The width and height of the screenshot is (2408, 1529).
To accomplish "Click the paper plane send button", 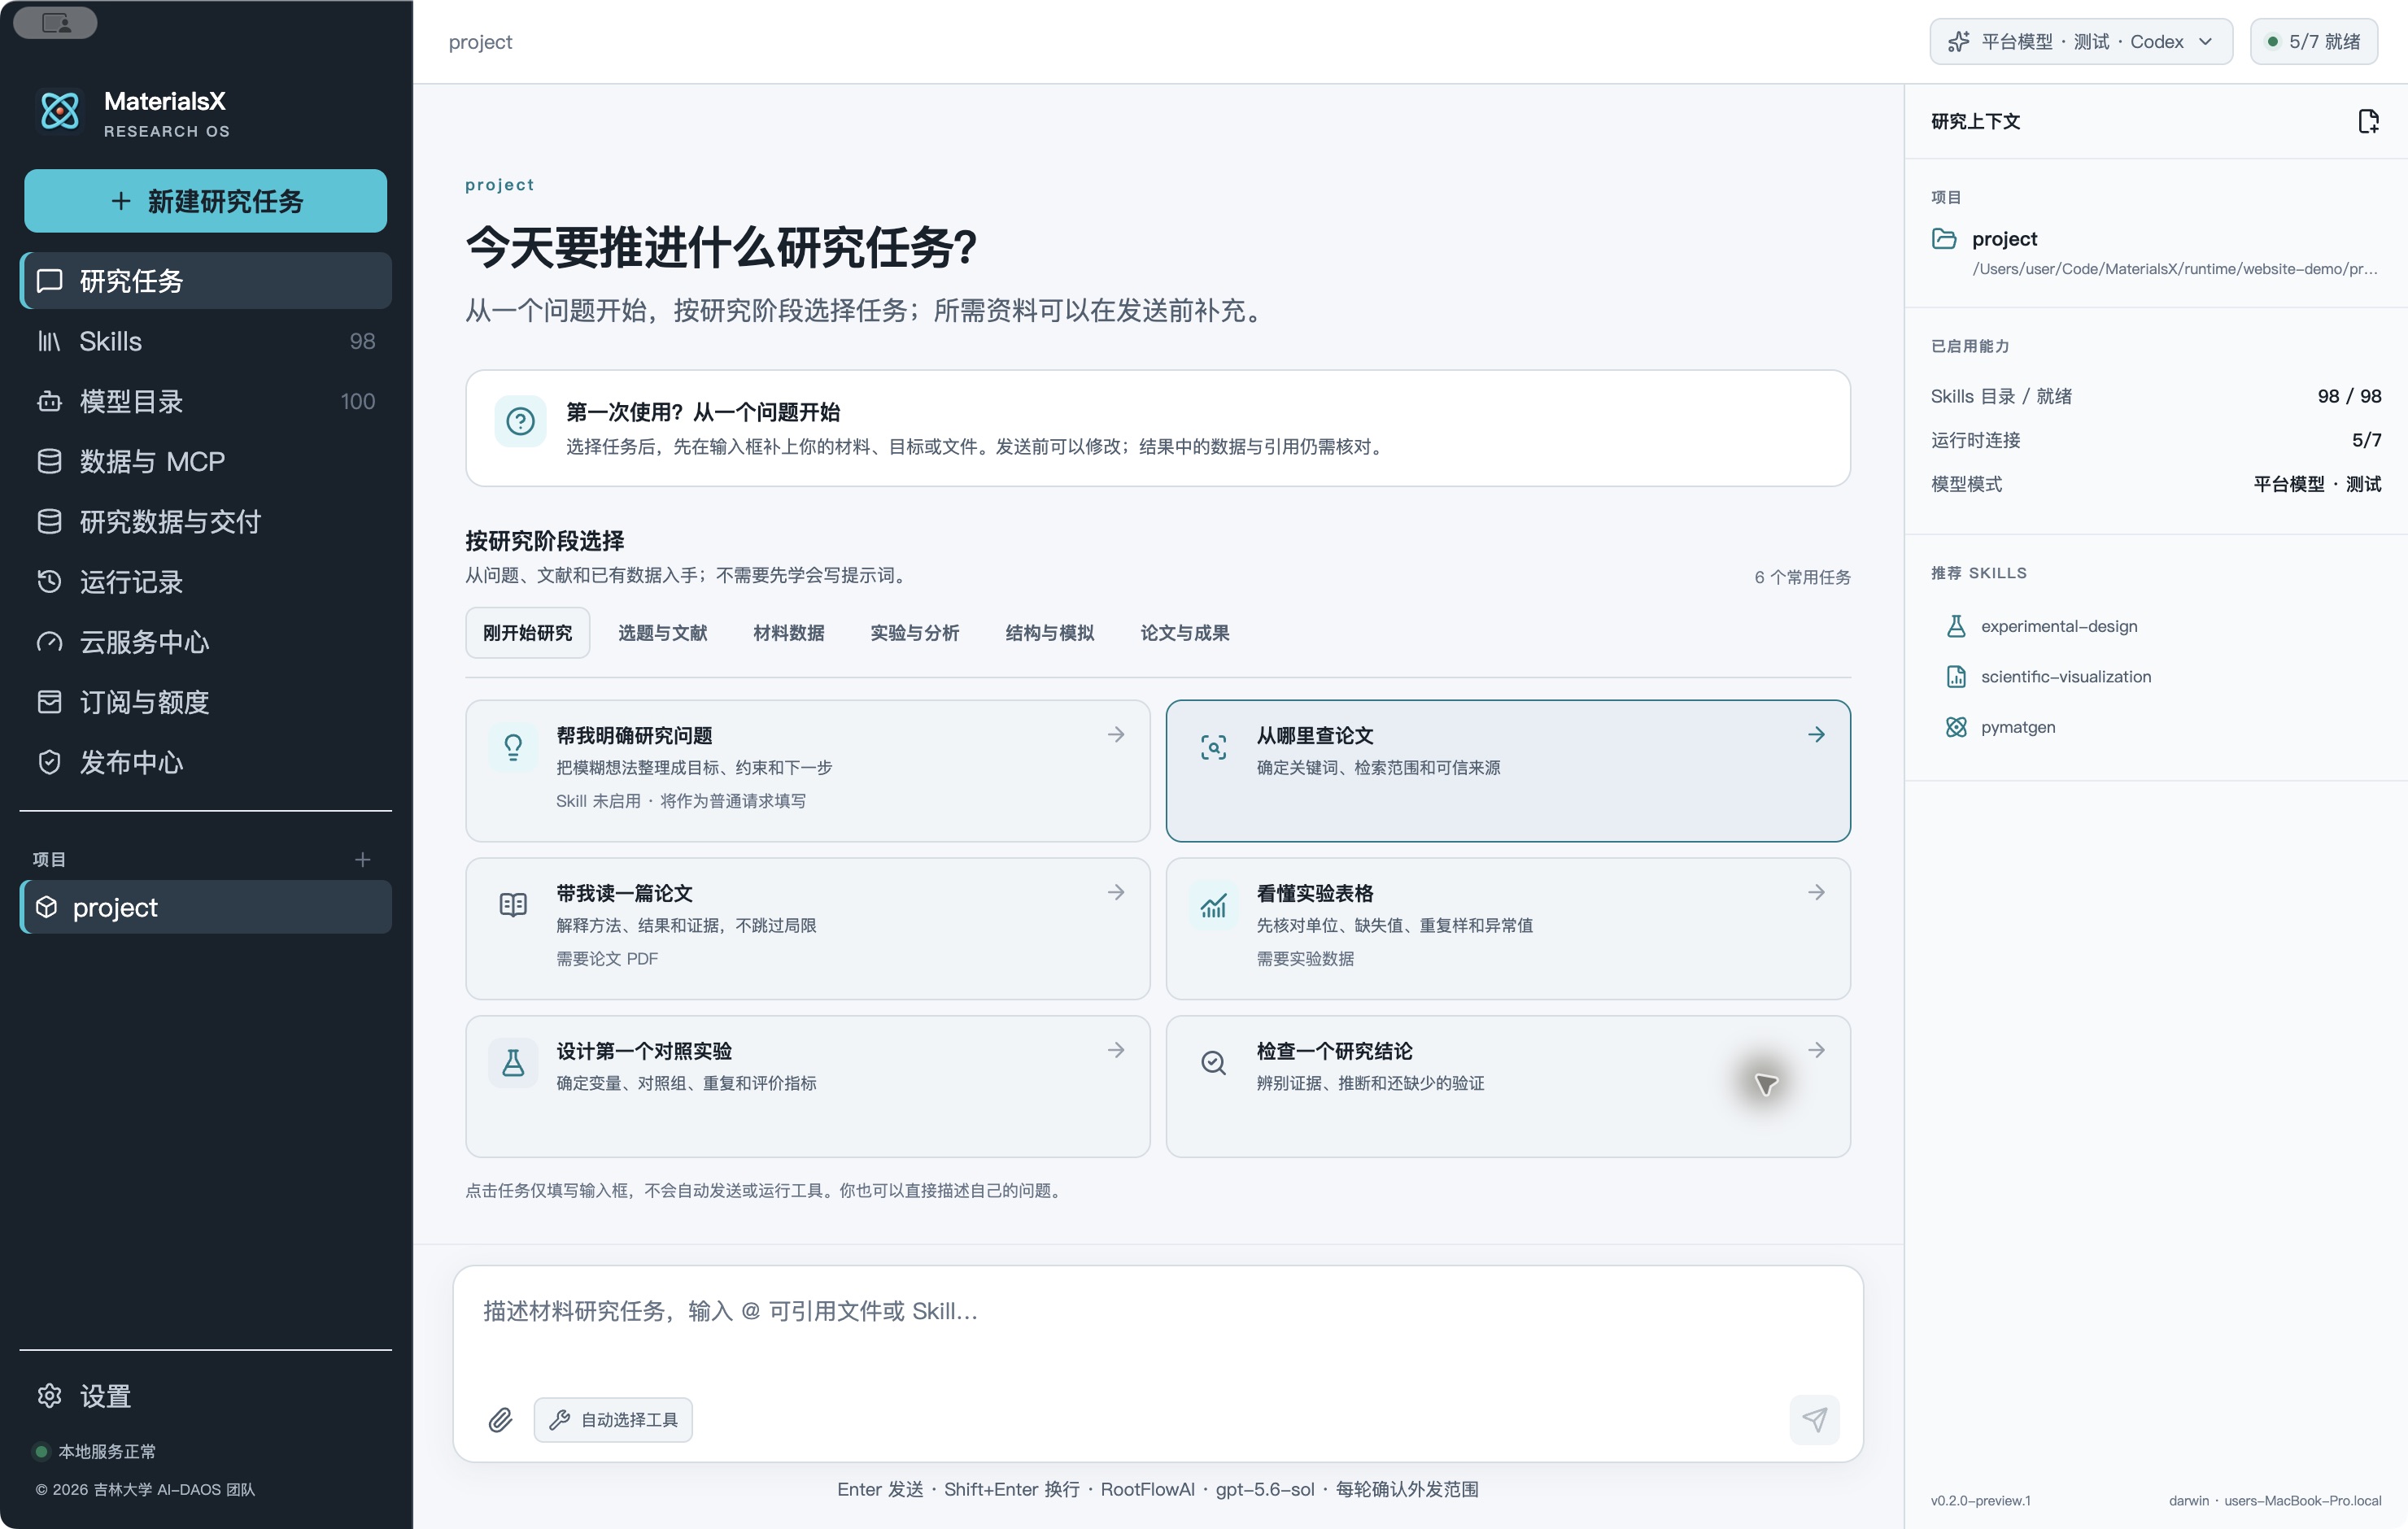I will [1815, 1420].
